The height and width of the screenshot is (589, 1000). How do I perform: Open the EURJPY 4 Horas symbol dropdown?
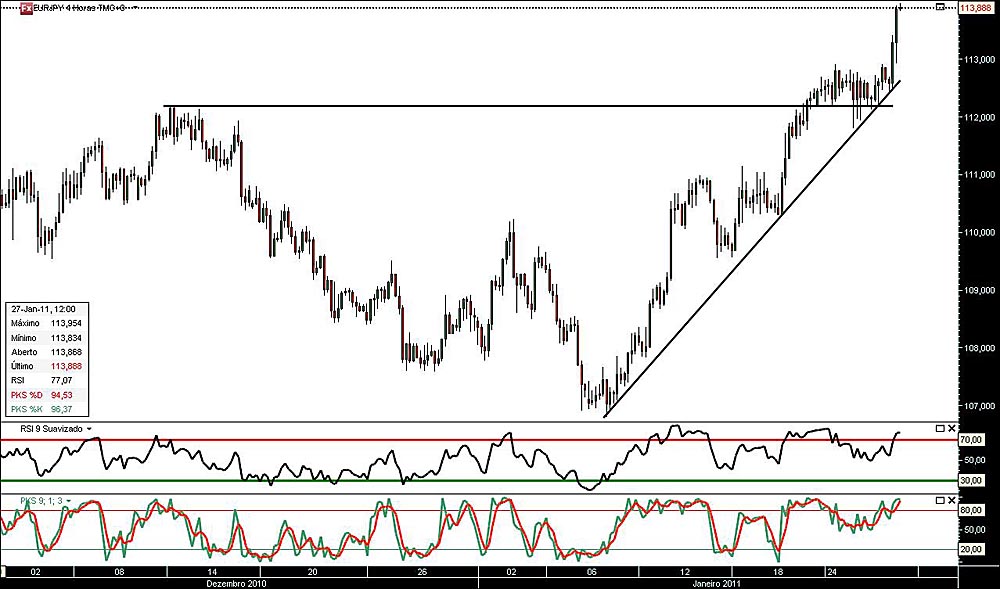134,10
